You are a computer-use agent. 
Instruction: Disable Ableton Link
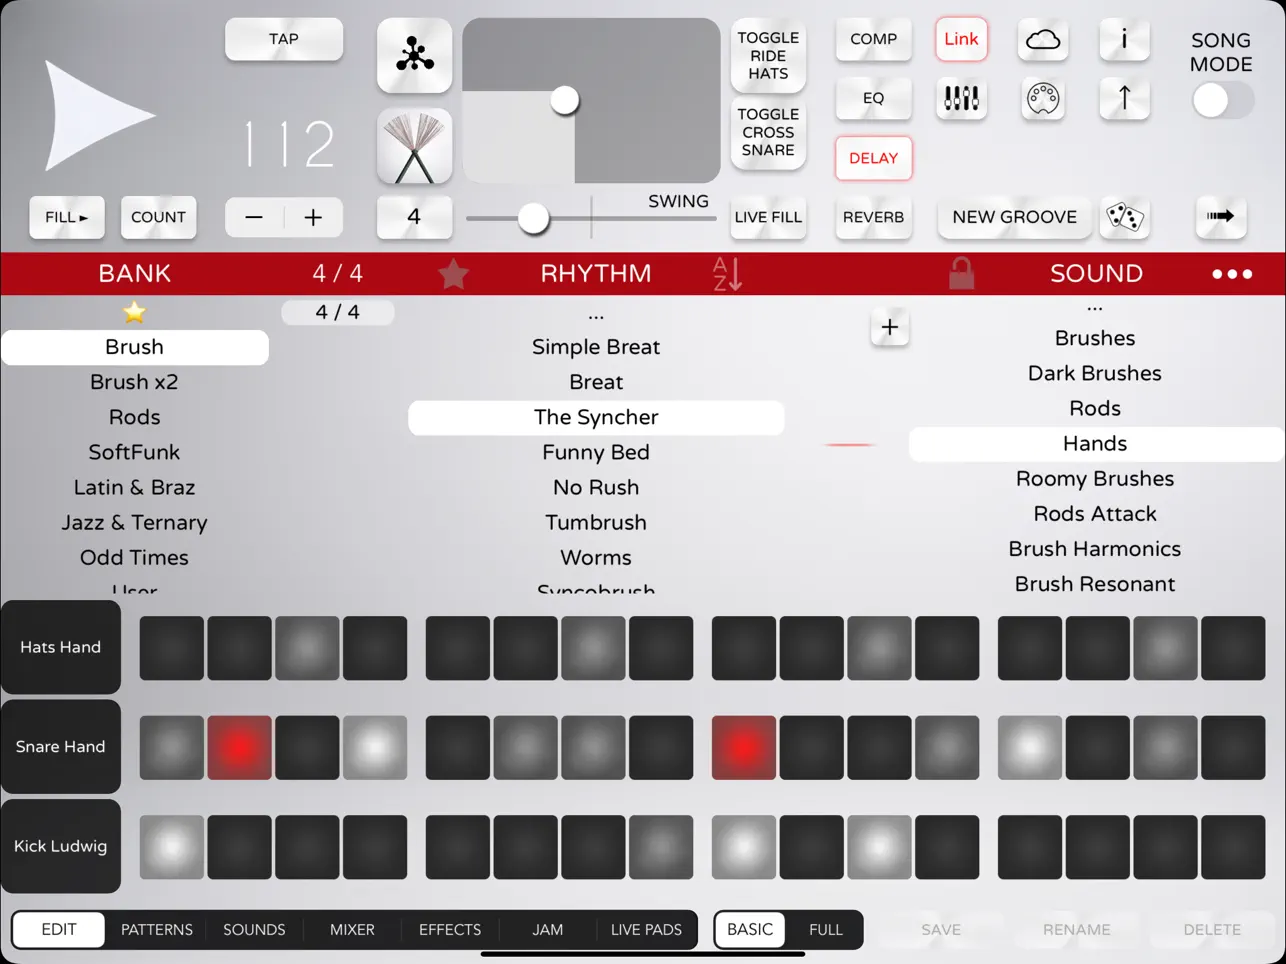pos(961,39)
